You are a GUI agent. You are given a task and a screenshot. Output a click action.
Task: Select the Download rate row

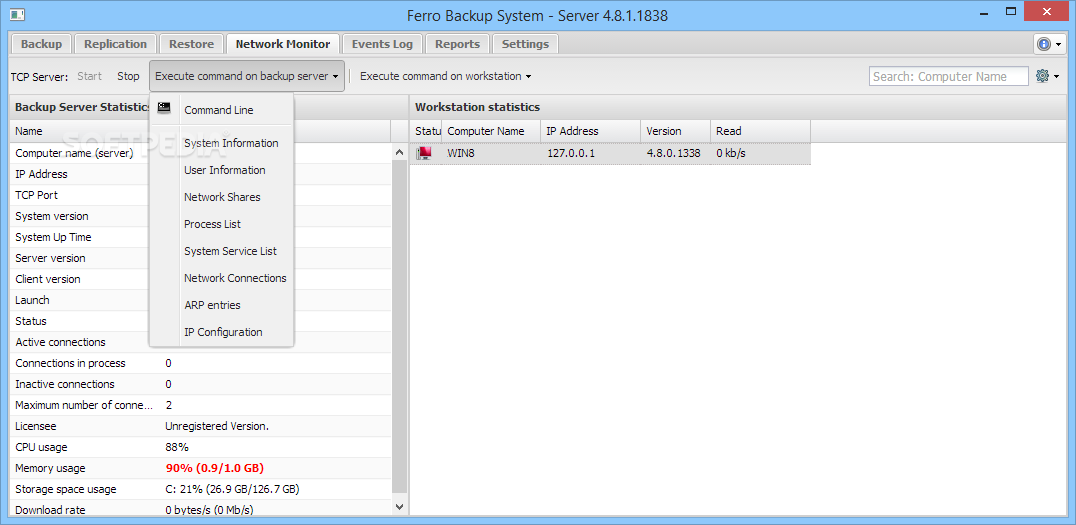(201, 510)
